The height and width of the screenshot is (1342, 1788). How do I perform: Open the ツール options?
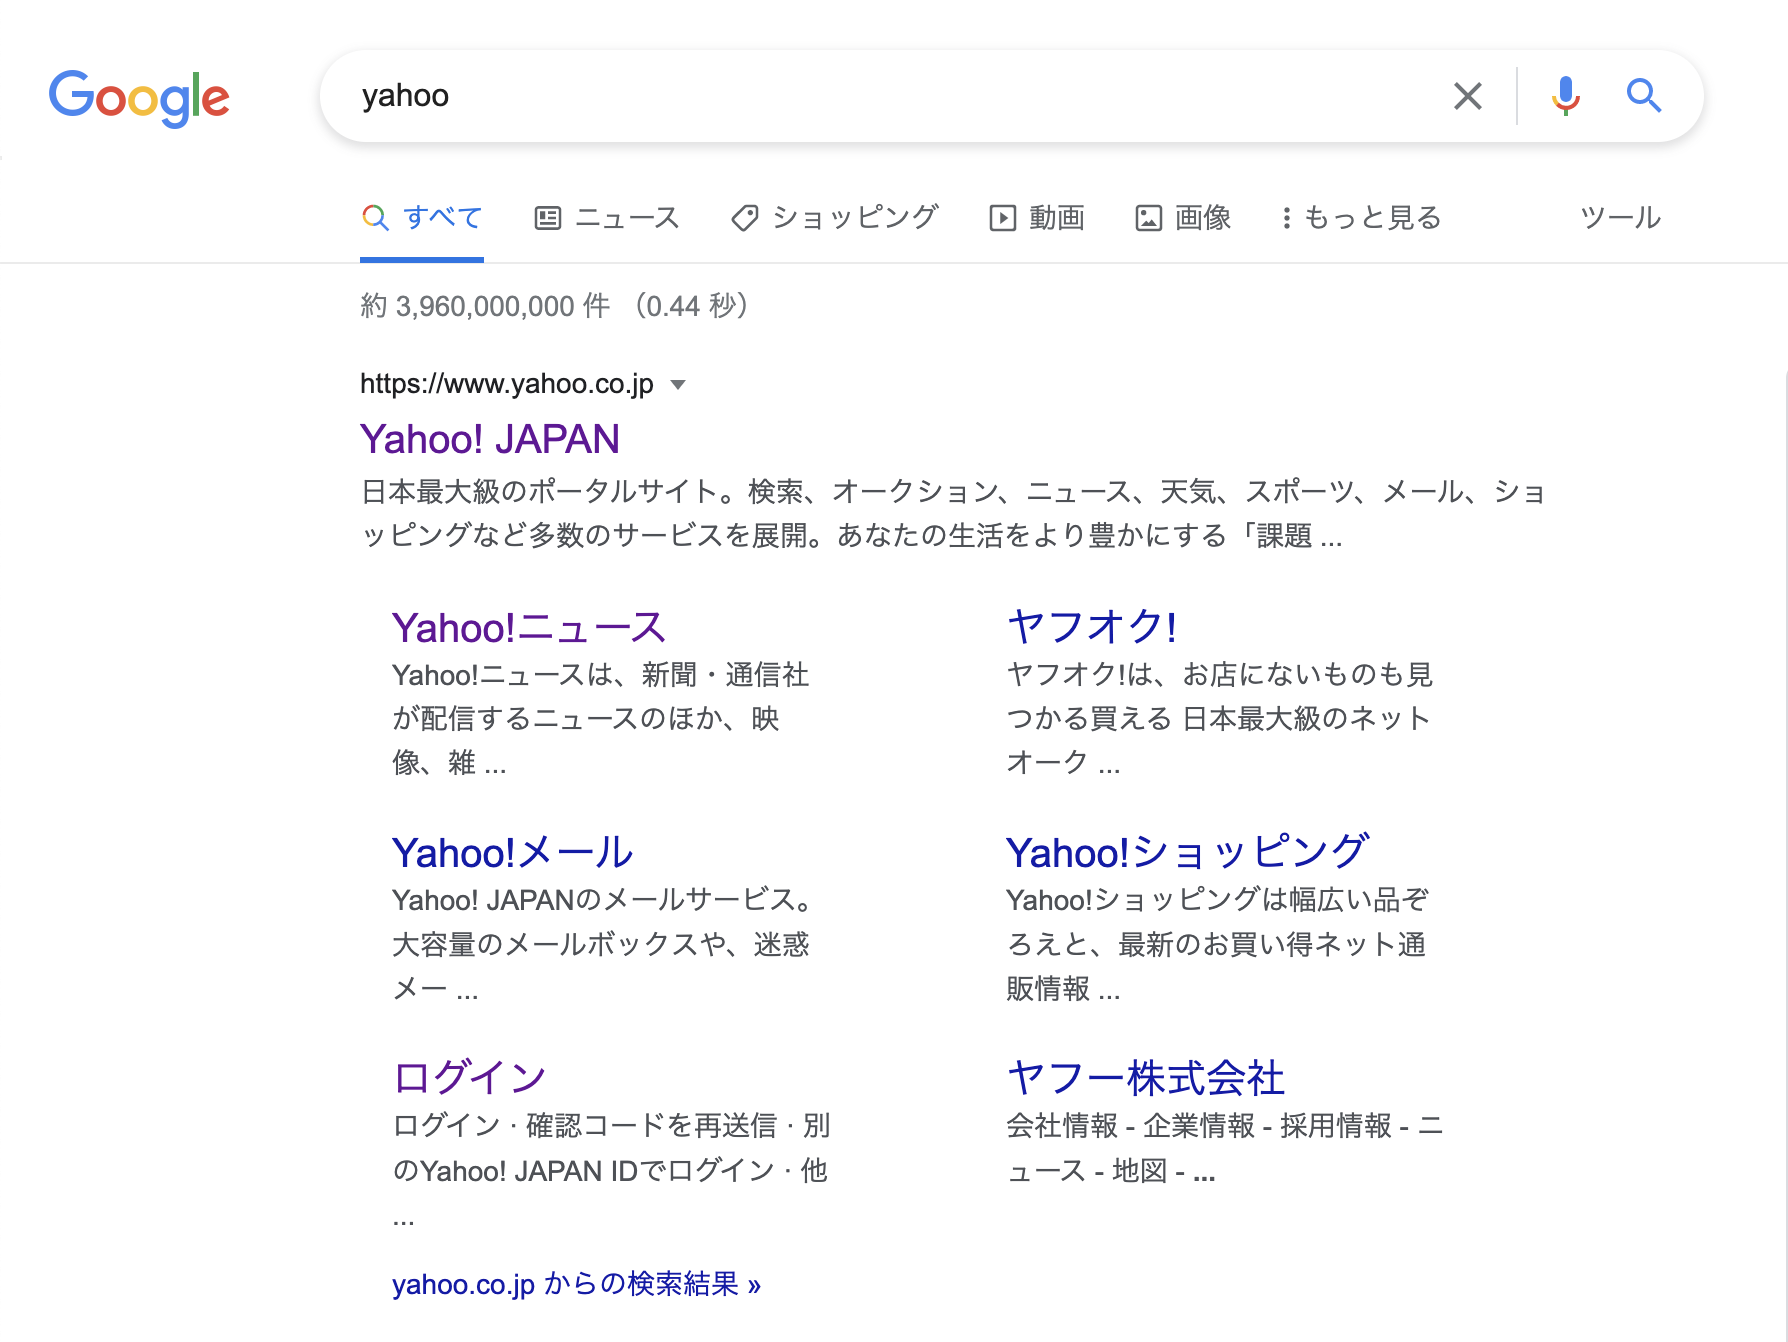click(x=1620, y=217)
